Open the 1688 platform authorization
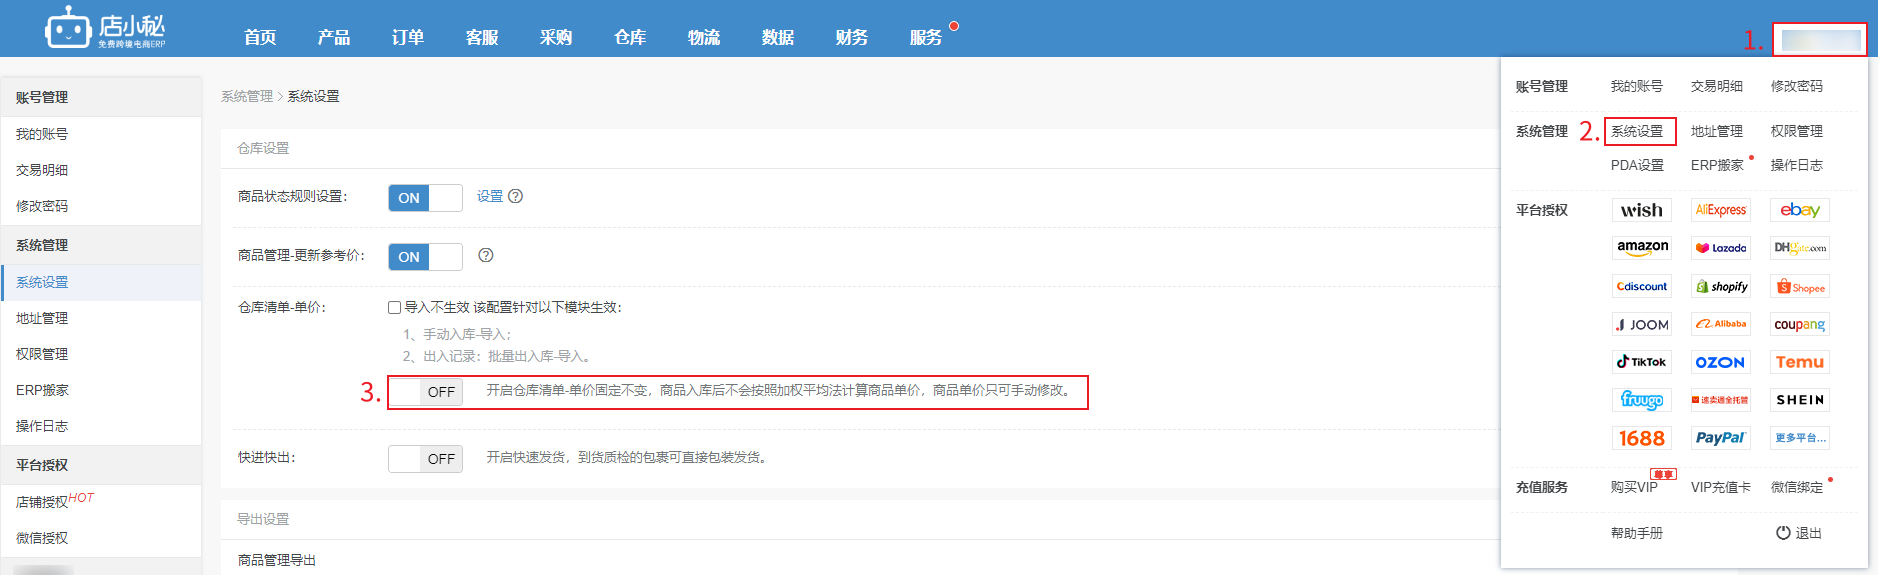Screen dimensions: 1878x575 click(1641, 438)
